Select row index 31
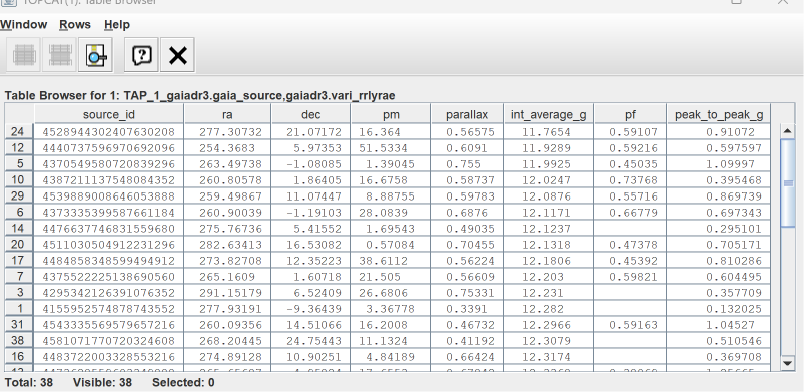804x392 pixels. coord(18,325)
